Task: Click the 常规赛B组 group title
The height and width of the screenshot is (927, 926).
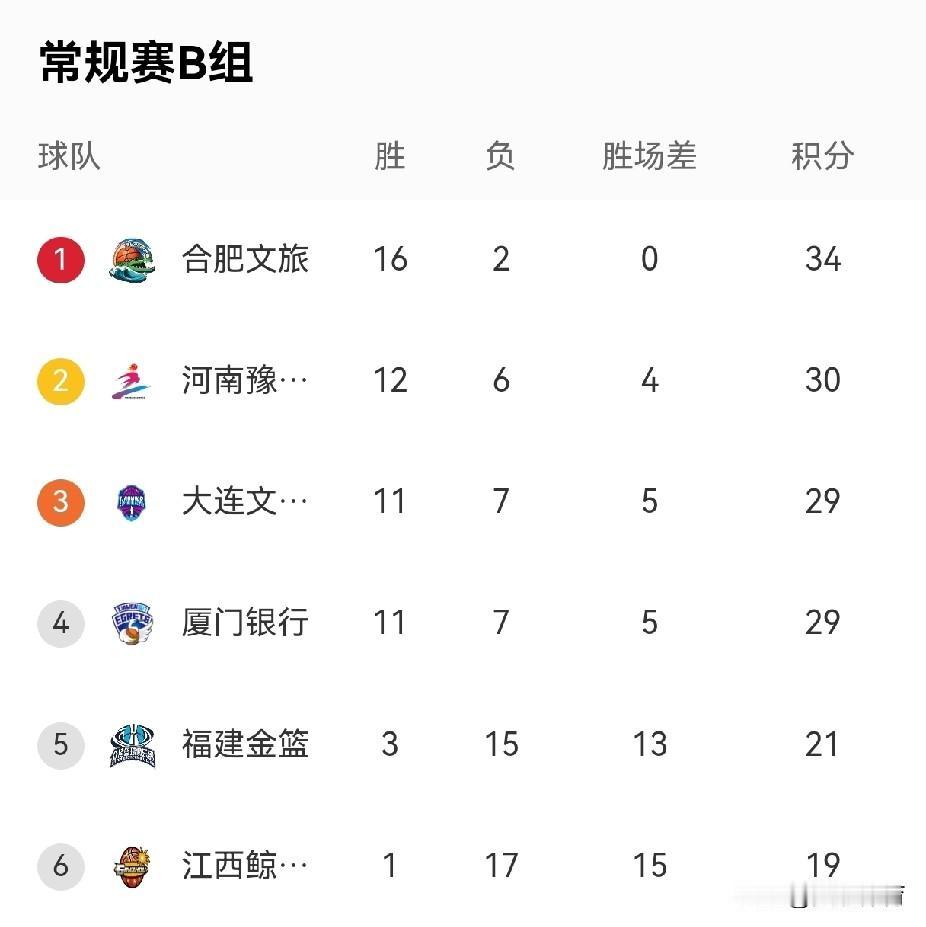Action: tap(146, 63)
